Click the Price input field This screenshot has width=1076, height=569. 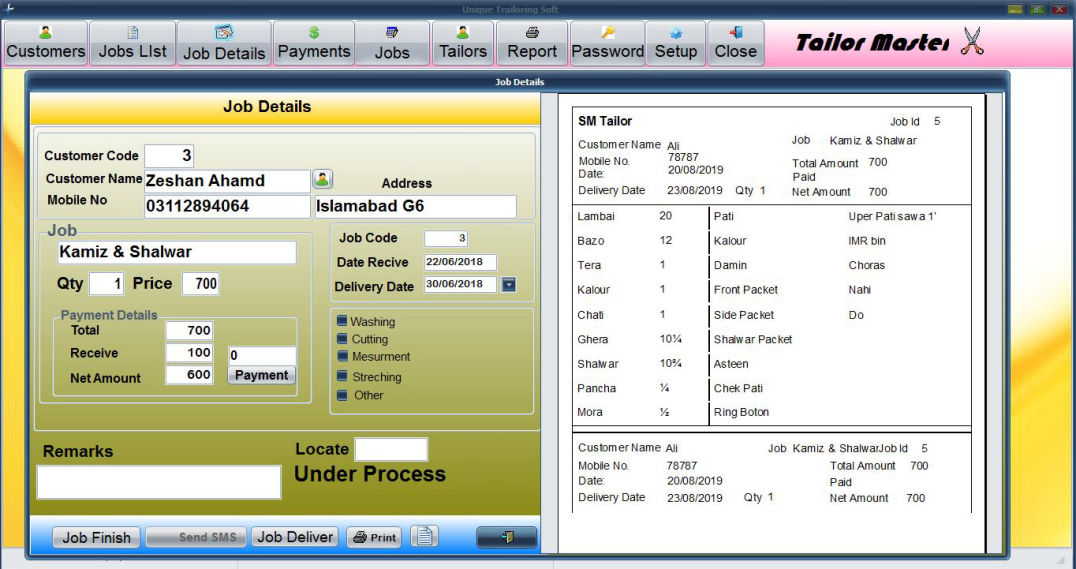[x=200, y=283]
